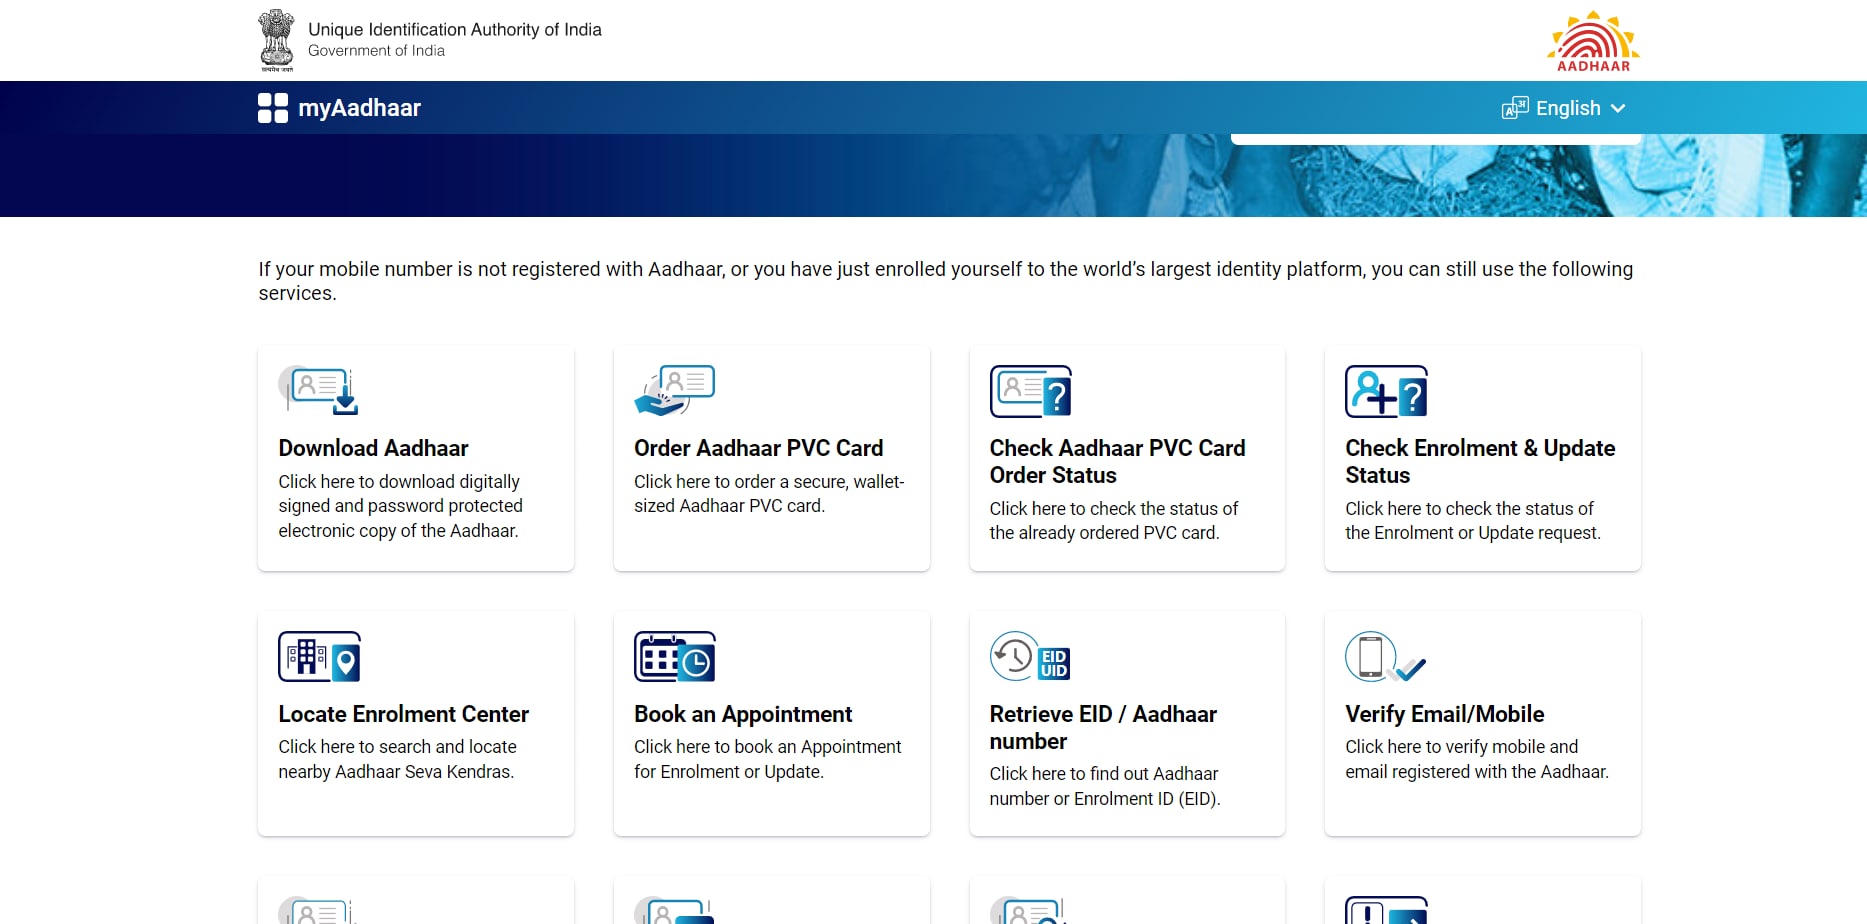Click the Retrieve EID/UID history icon
The image size is (1867, 924).
(x=1030, y=657)
